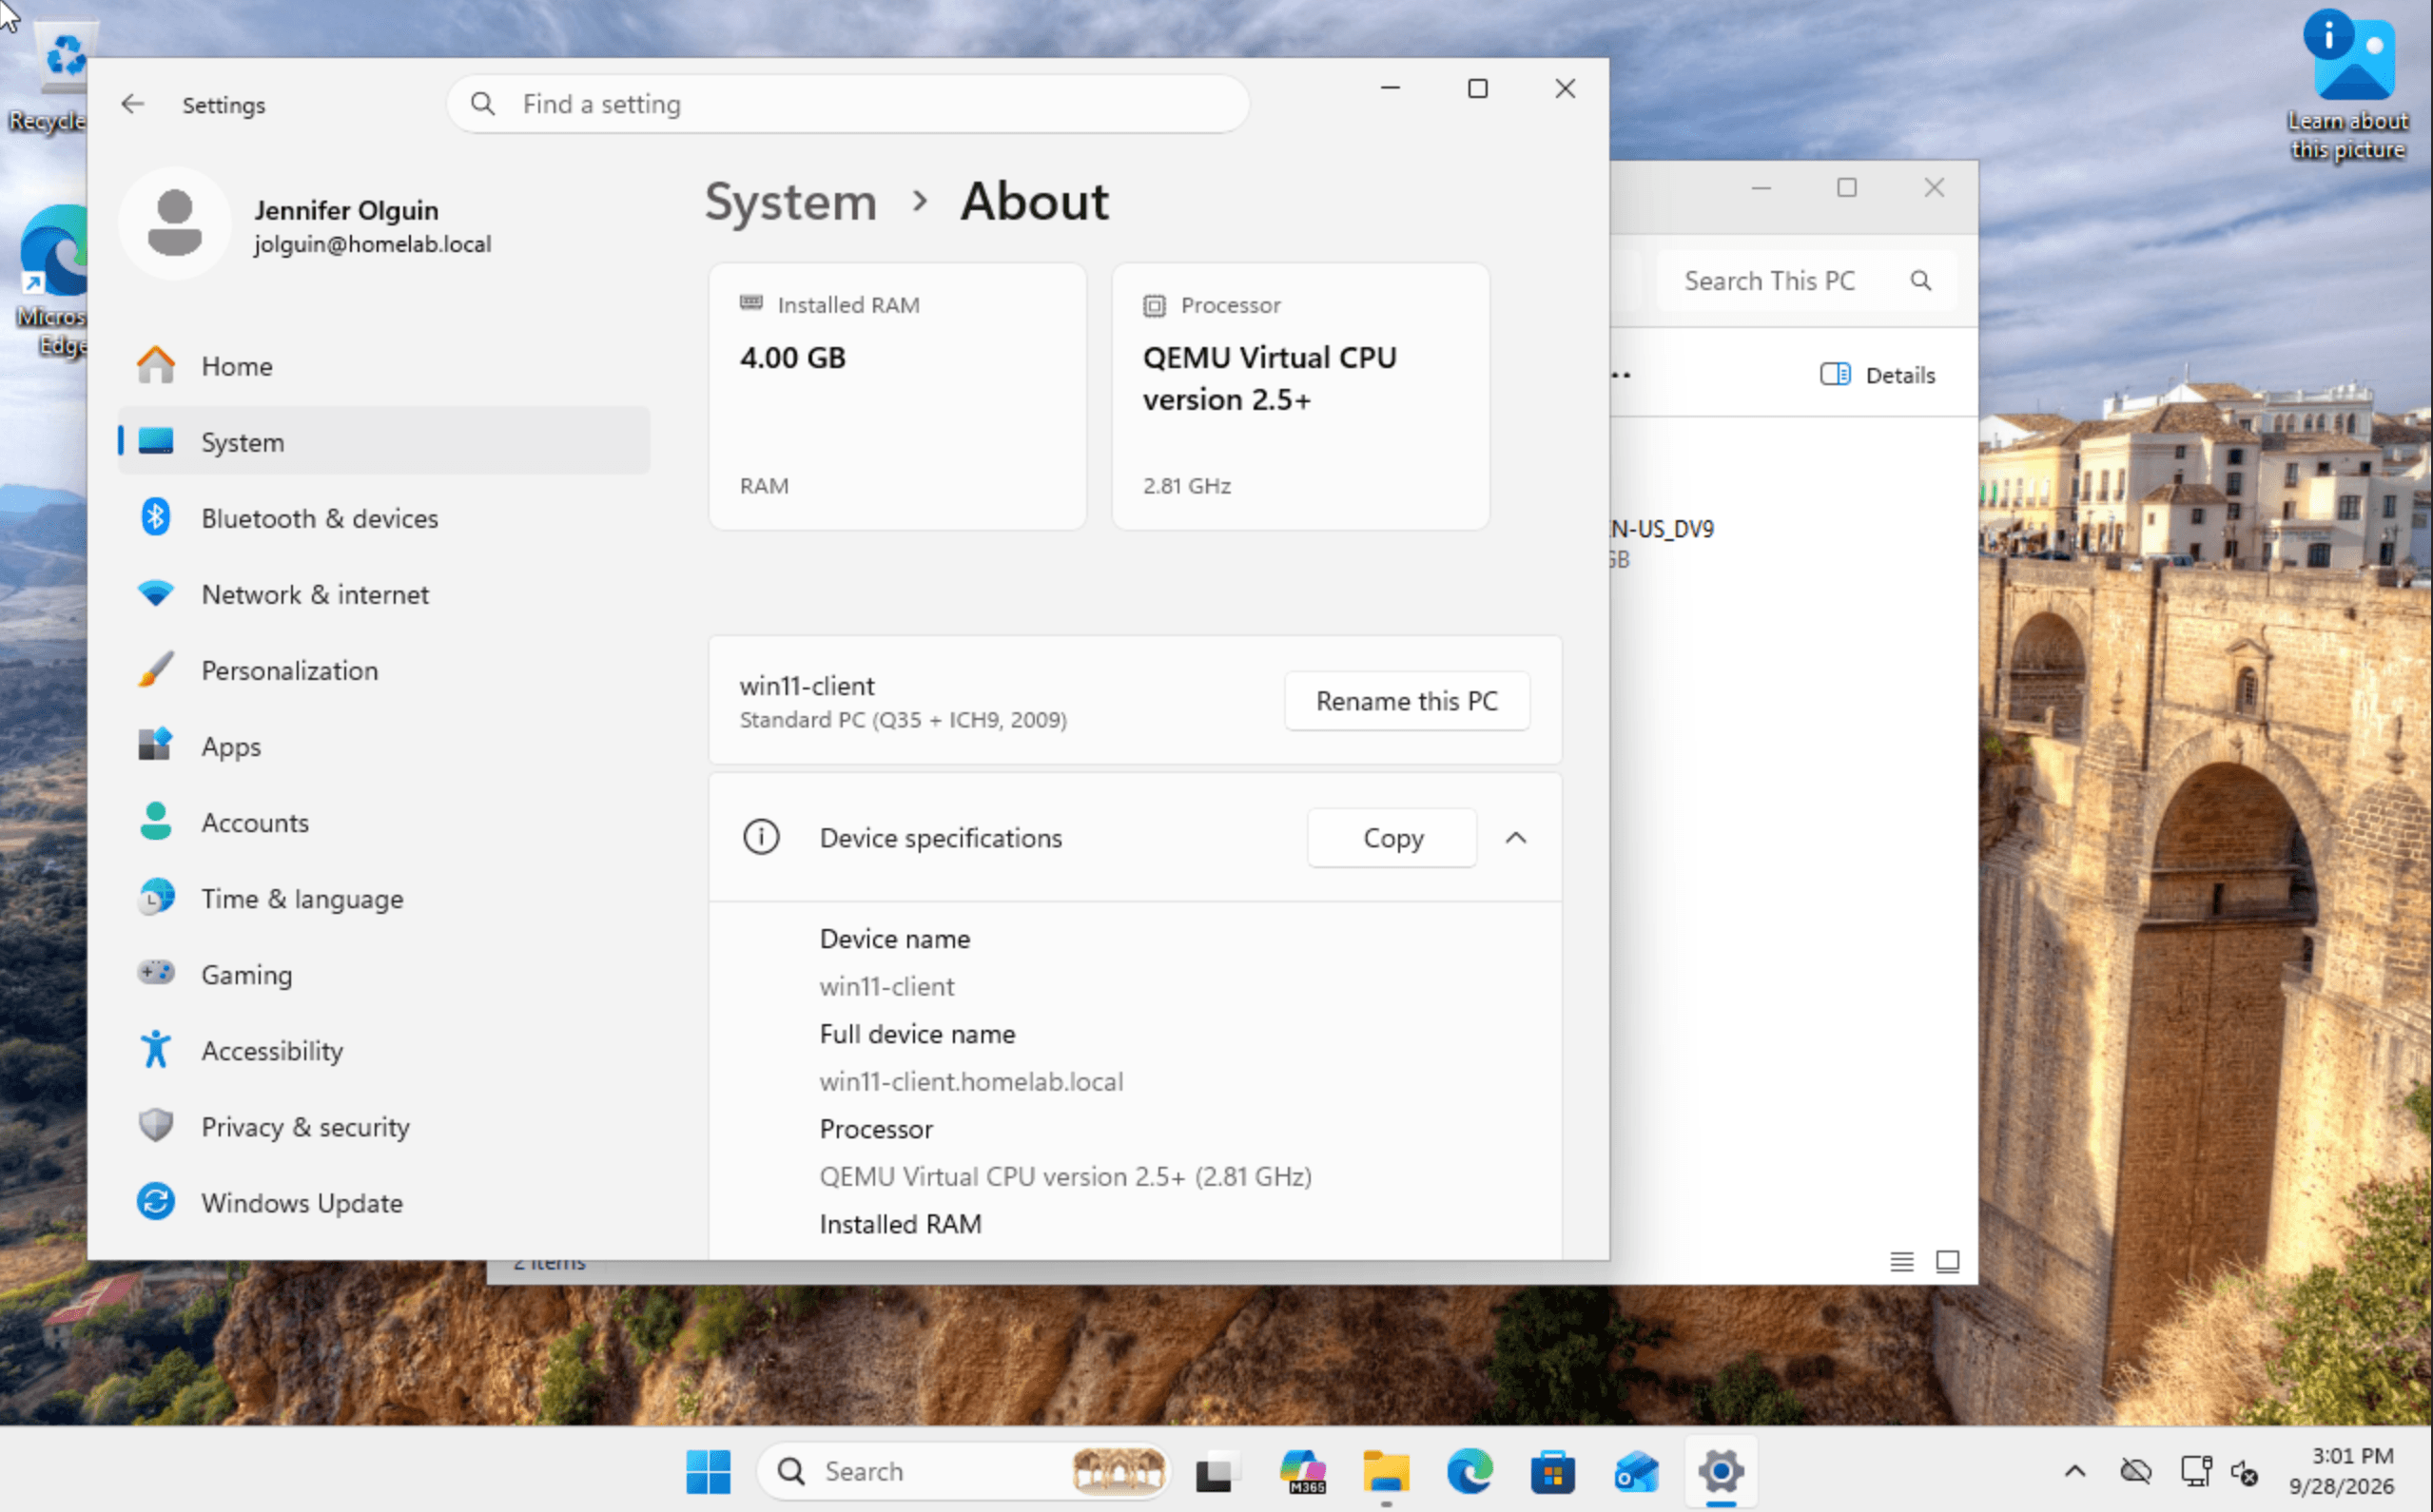Open Home in Settings sidebar
Screen dimensions: 2433x1512
384,366
